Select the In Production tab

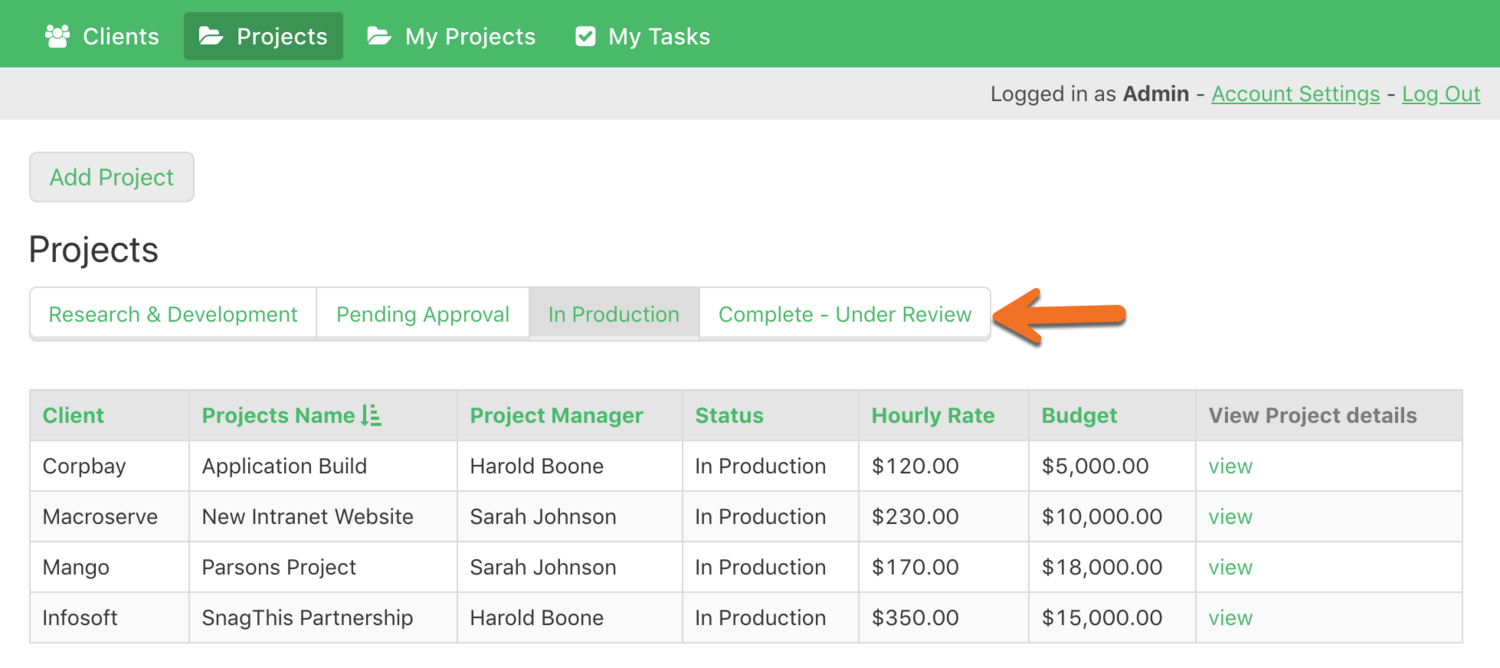pyautogui.click(x=613, y=314)
